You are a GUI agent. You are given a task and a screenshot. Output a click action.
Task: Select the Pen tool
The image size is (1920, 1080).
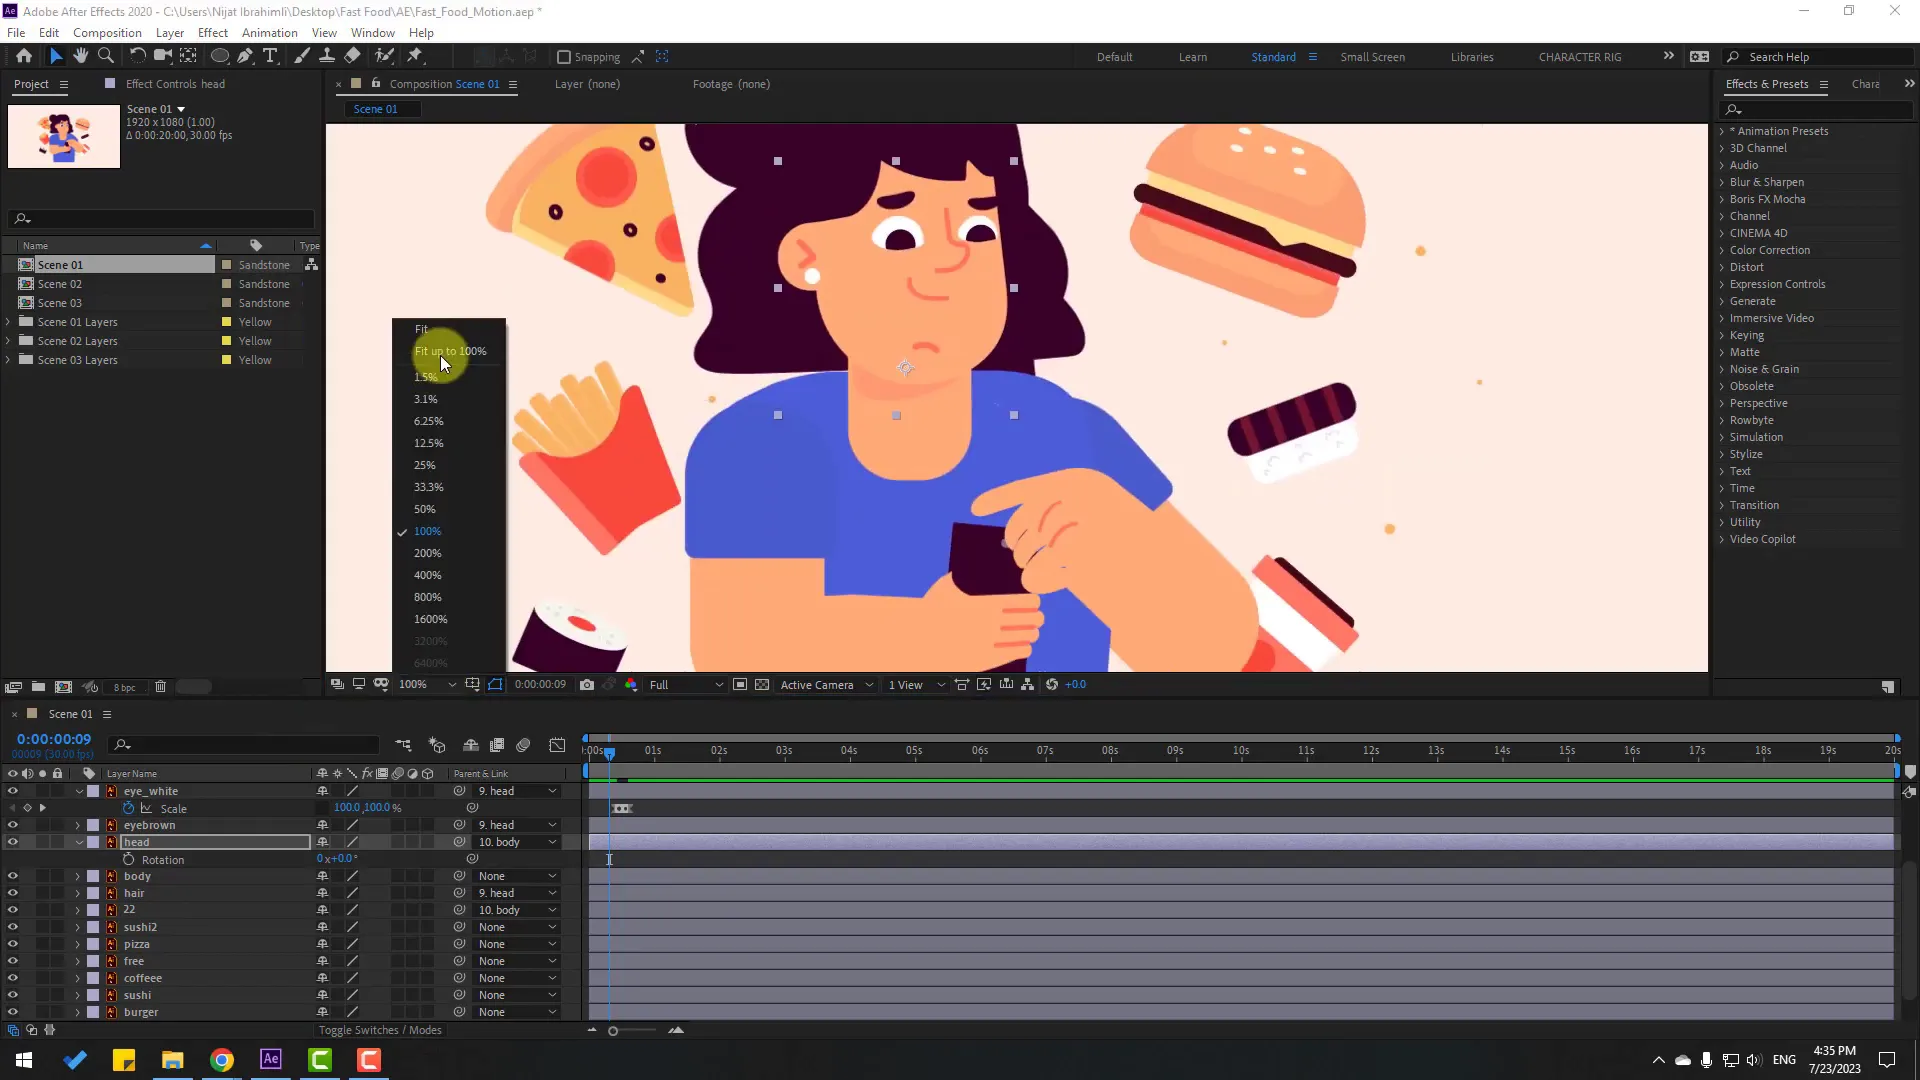coord(245,56)
